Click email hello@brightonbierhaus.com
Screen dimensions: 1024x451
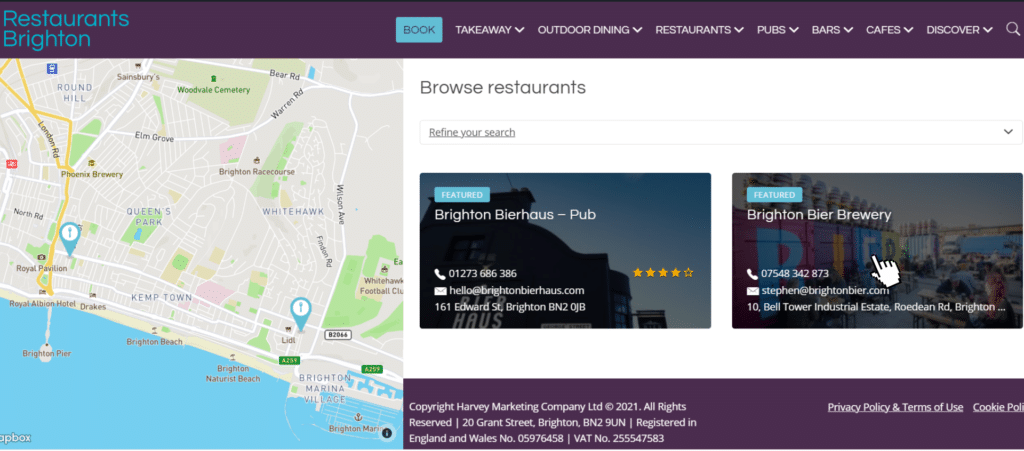click(x=517, y=290)
